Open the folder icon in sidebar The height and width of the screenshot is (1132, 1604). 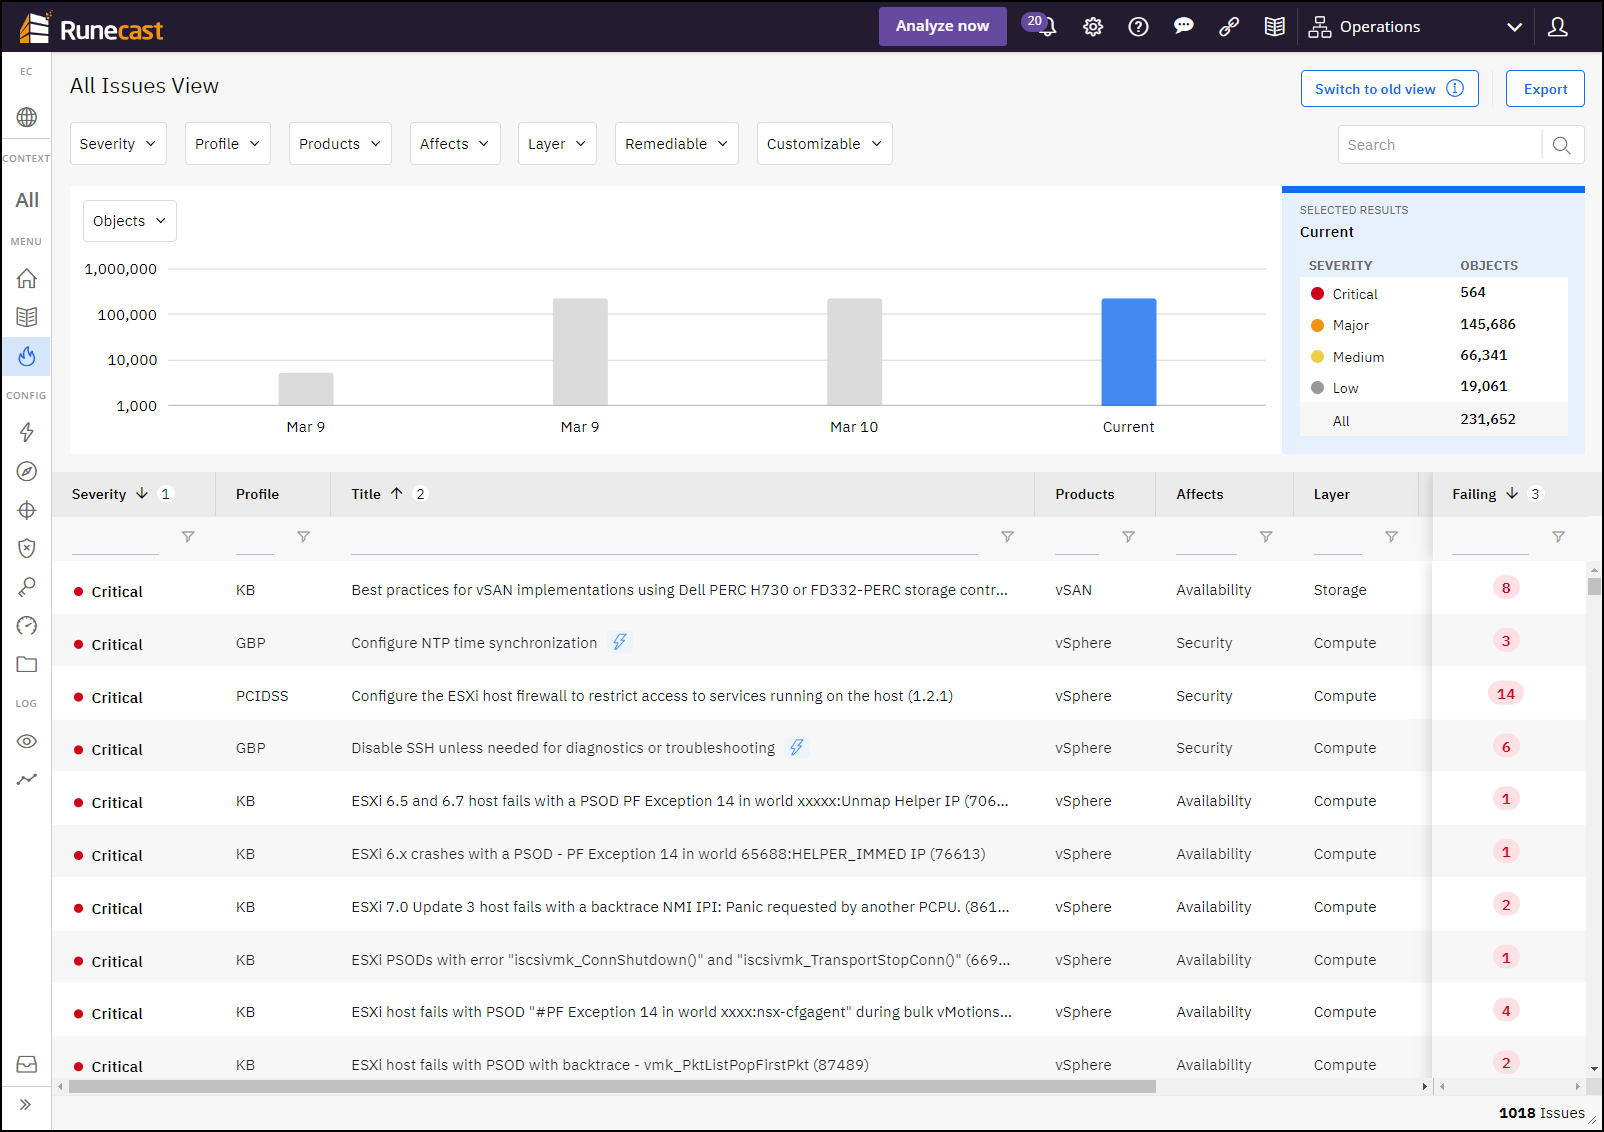coord(27,664)
